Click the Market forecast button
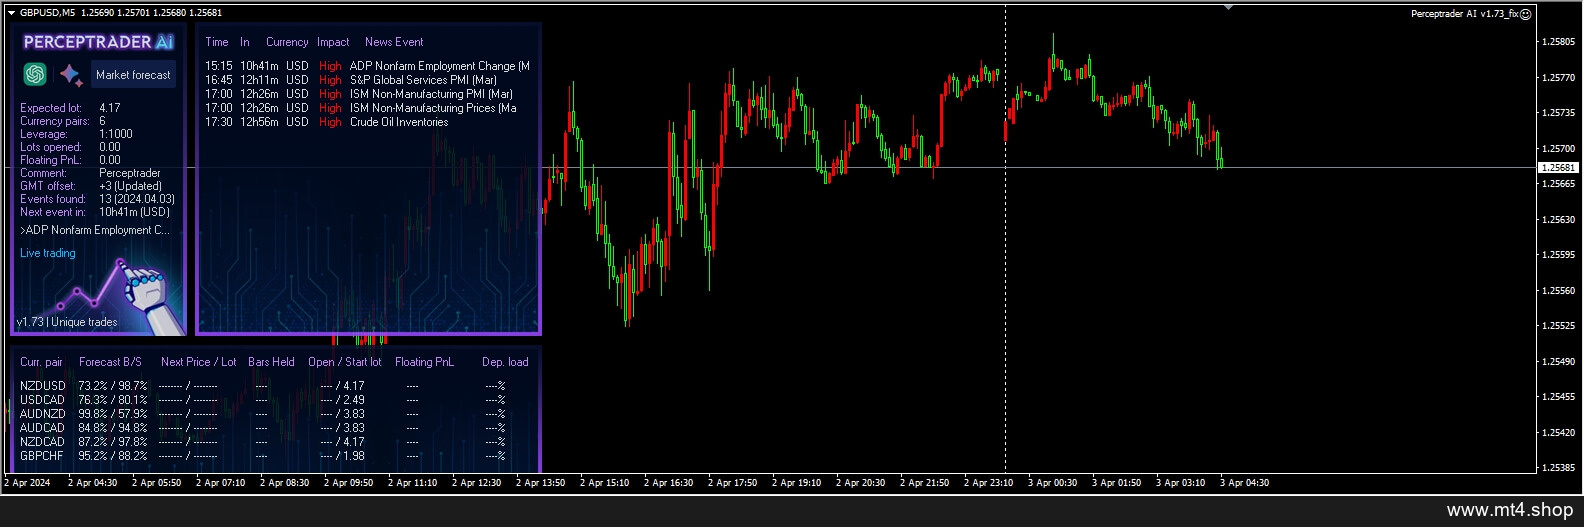The height and width of the screenshot is (527, 1584). (133, 75)
